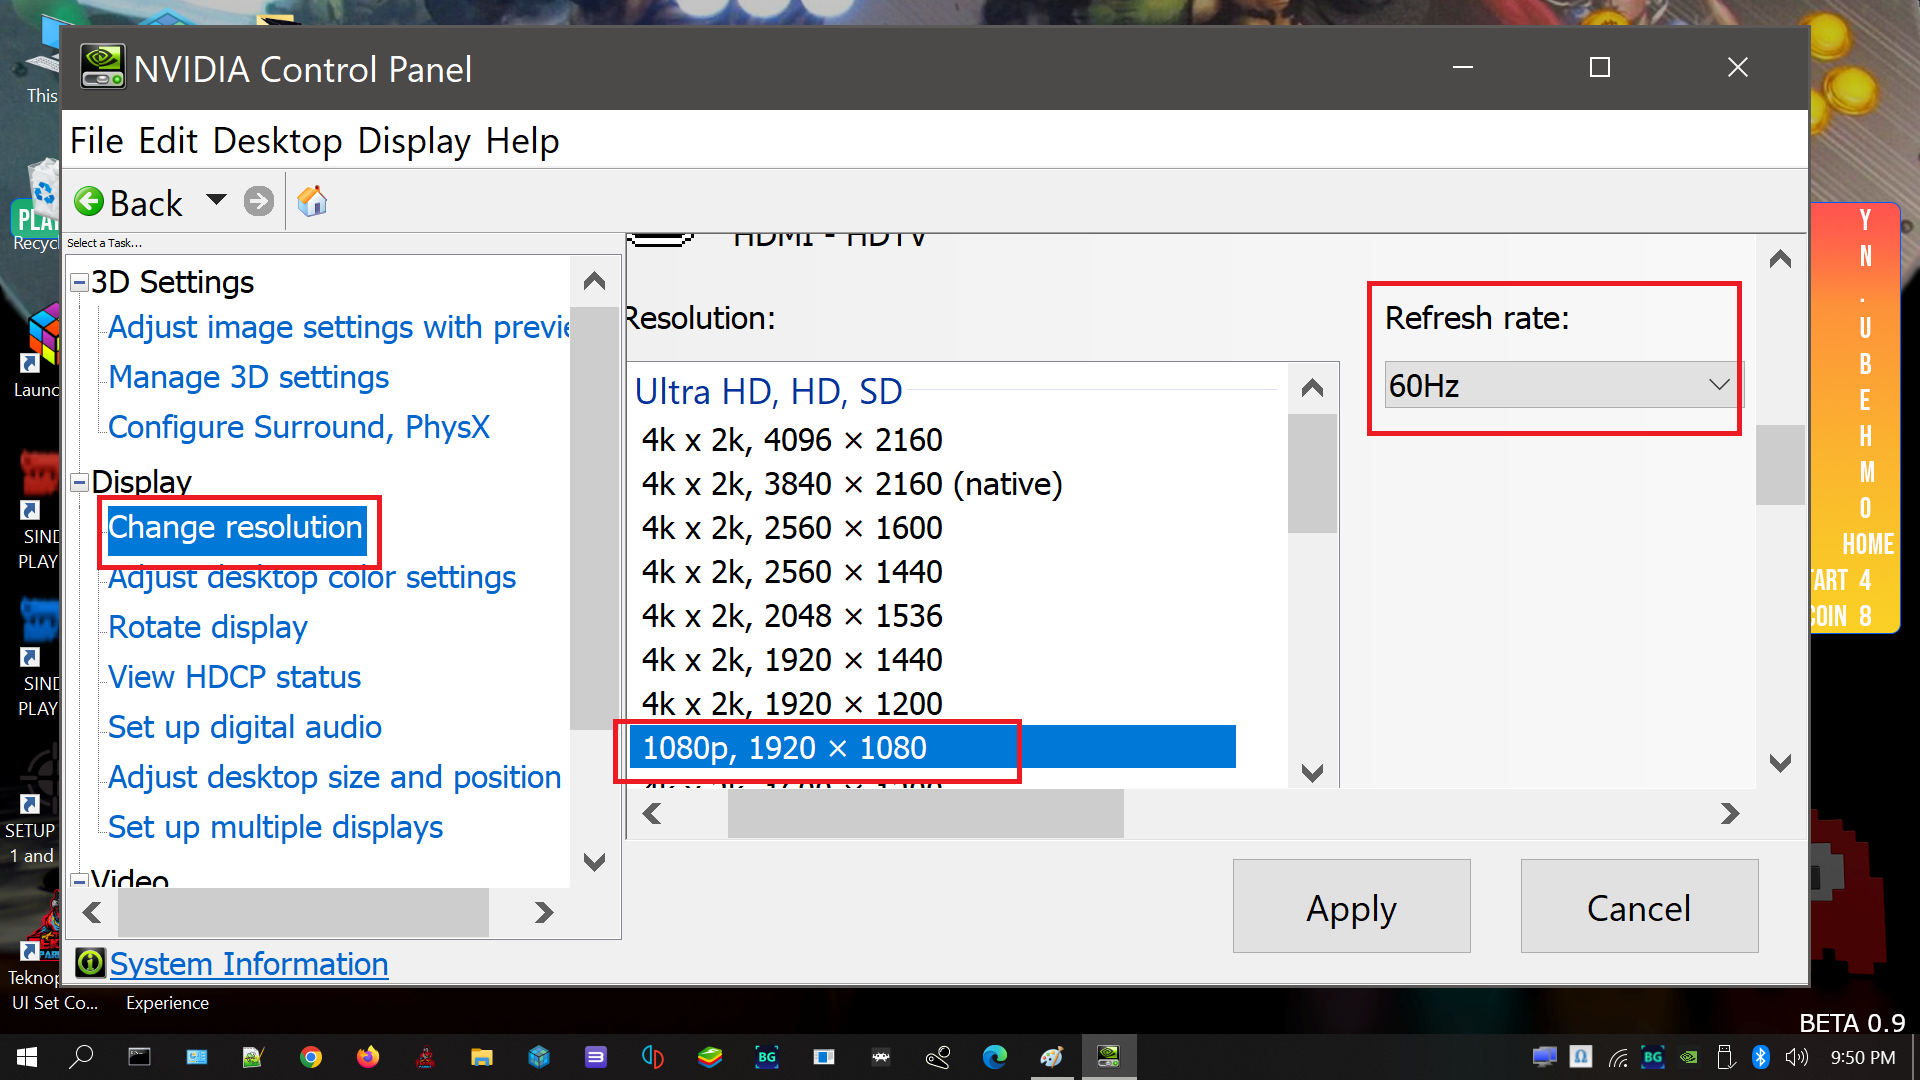Open the Help menu
The image size is (1920, 1080).
click(x=522, y=141)
